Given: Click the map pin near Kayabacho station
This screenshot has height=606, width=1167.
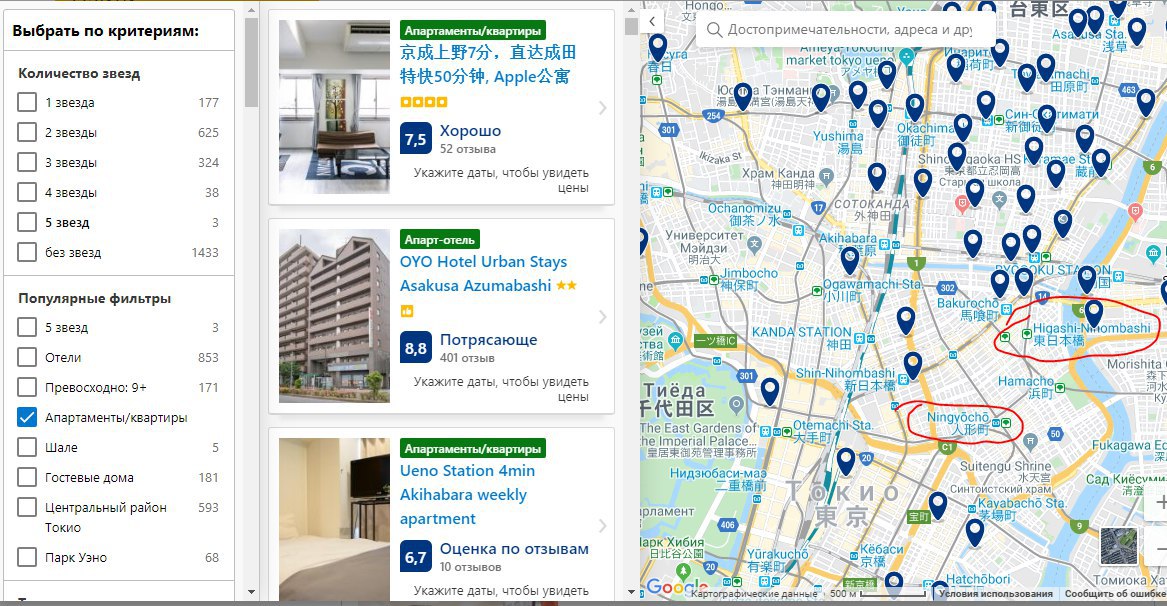Looking at the screenshot, I should click(974, 532).
